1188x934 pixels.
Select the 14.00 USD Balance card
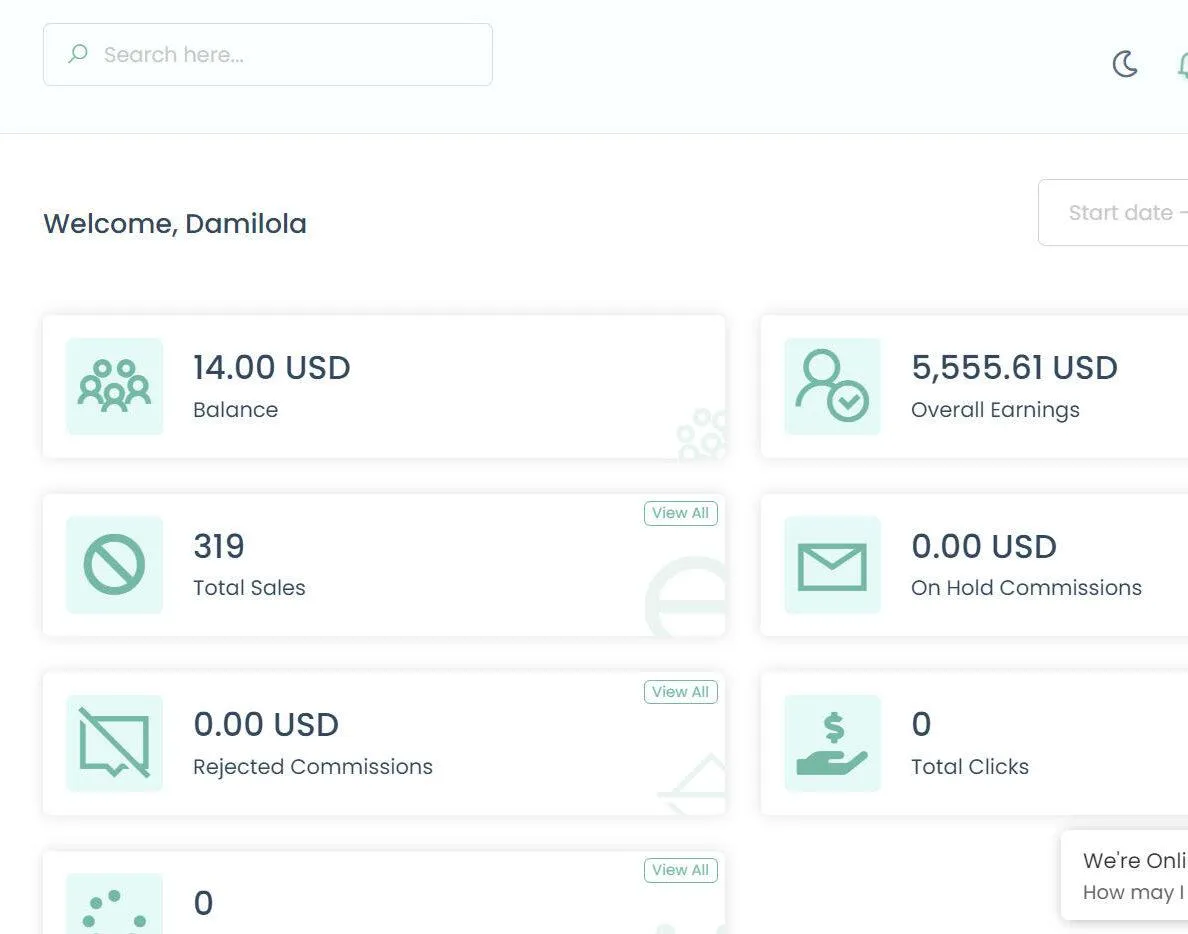[384, 386]
